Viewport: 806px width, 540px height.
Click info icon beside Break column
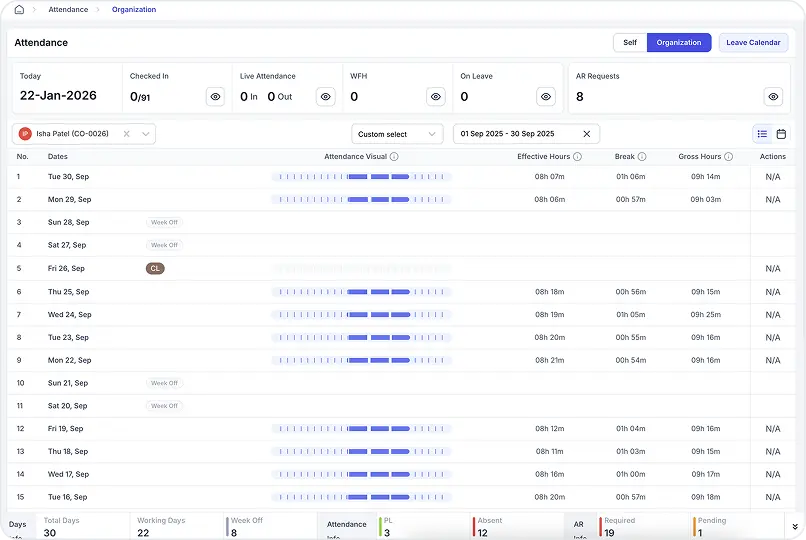click(x=642, y=157)
